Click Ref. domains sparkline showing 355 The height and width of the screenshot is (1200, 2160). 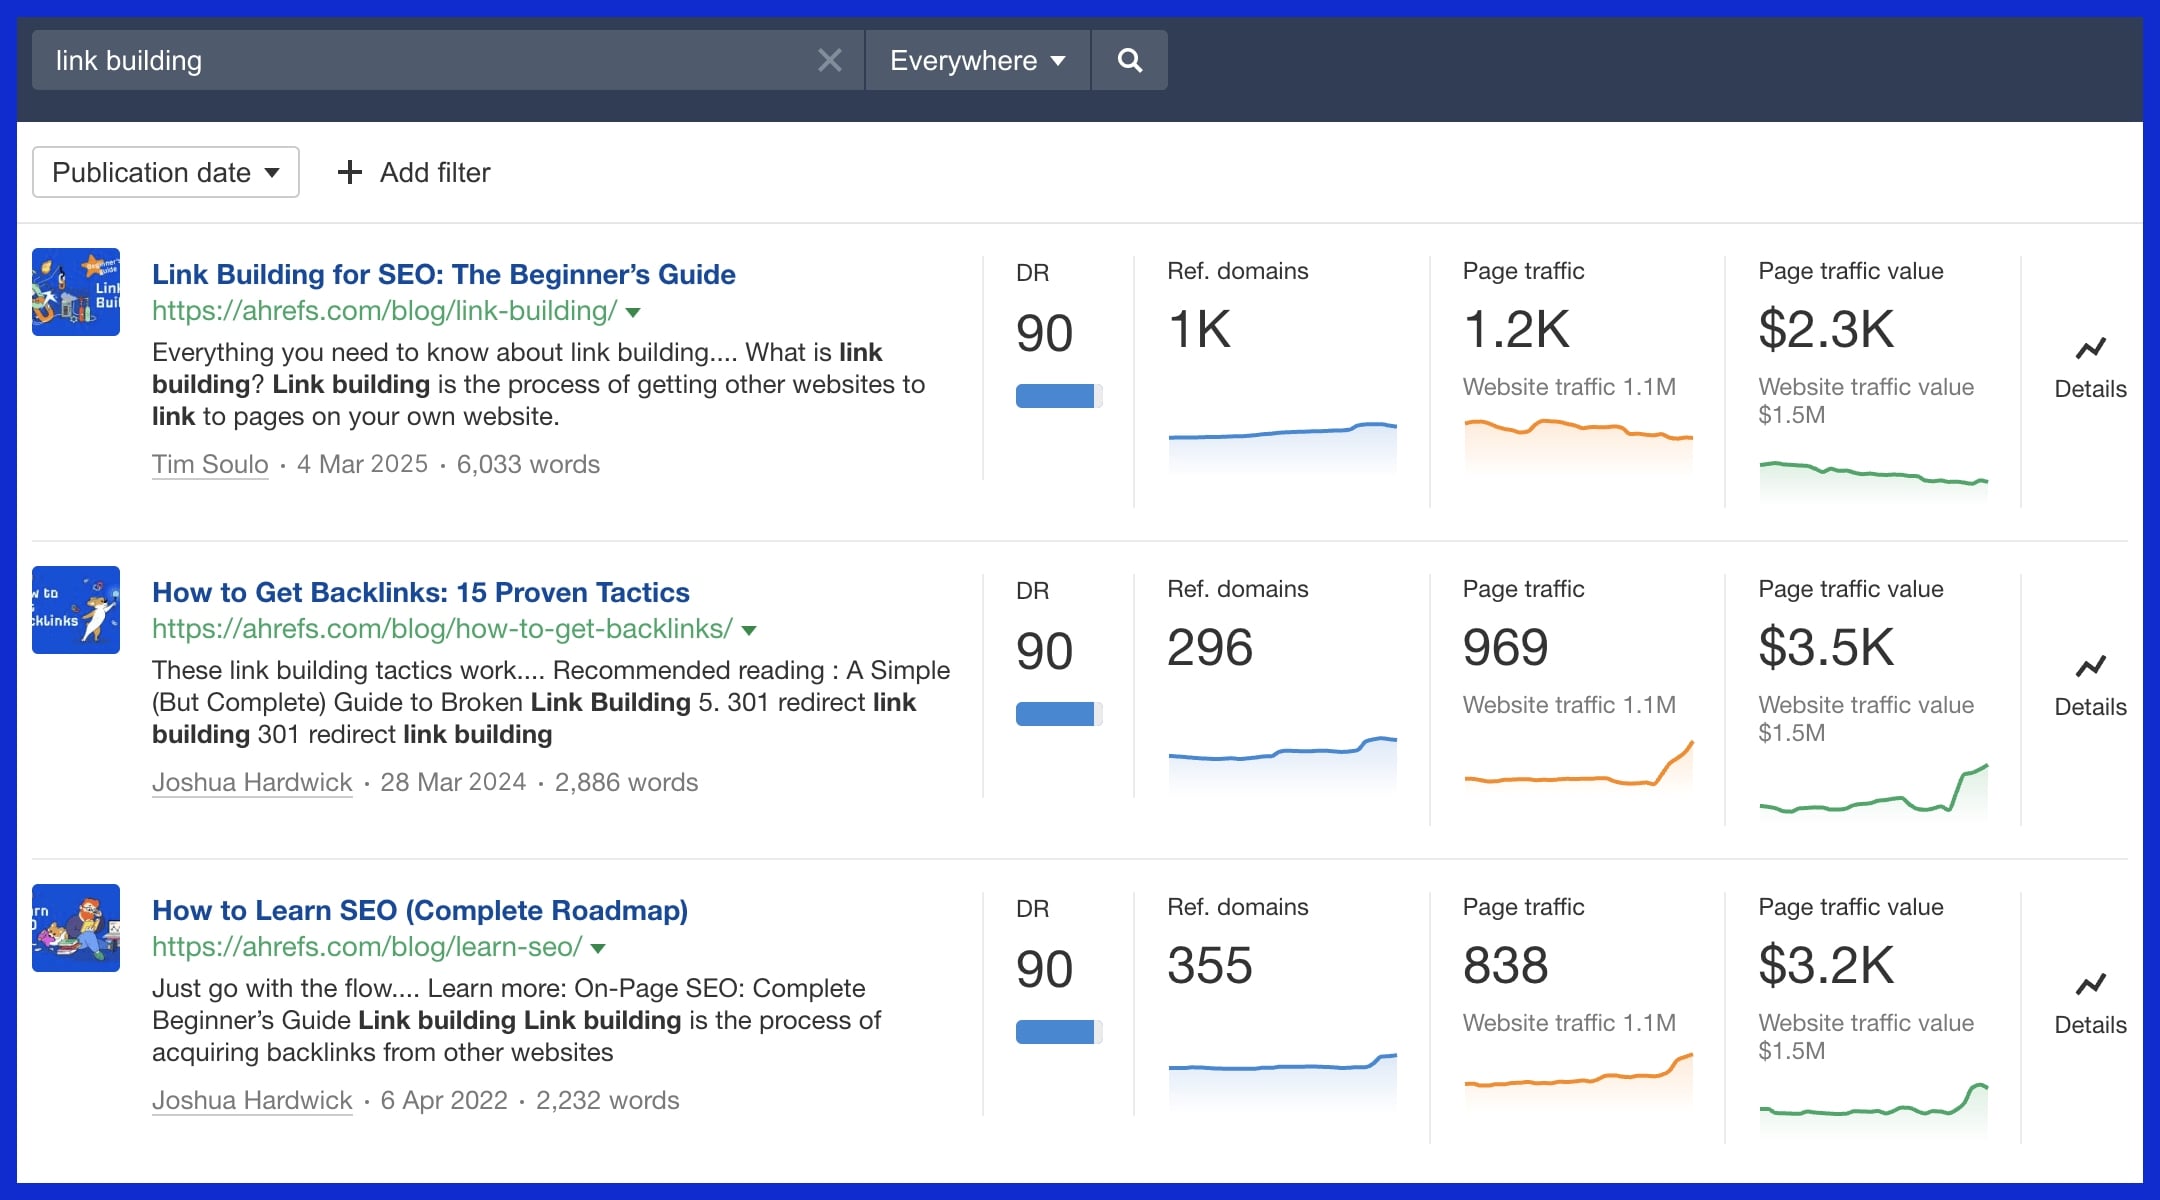[x=1282, y=1080]
